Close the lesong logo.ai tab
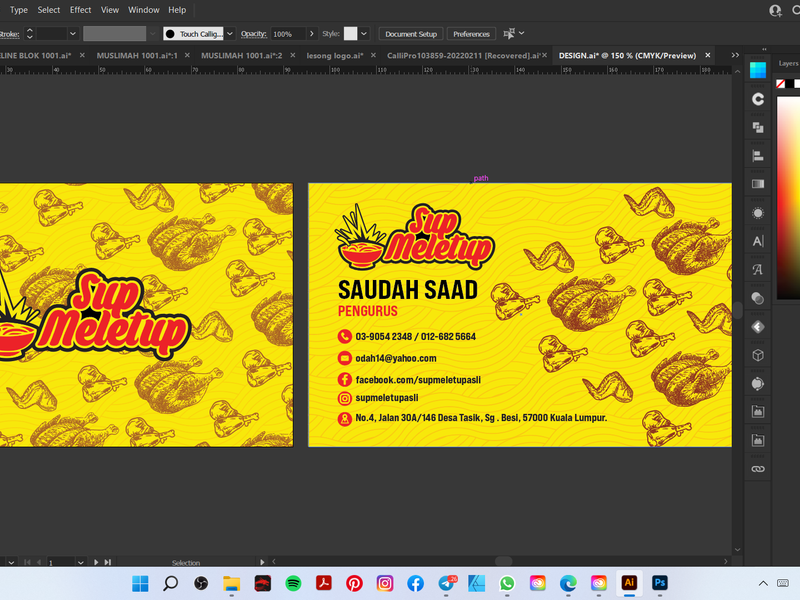Viewport: 800px width, 600px height. tap(373, 55)
